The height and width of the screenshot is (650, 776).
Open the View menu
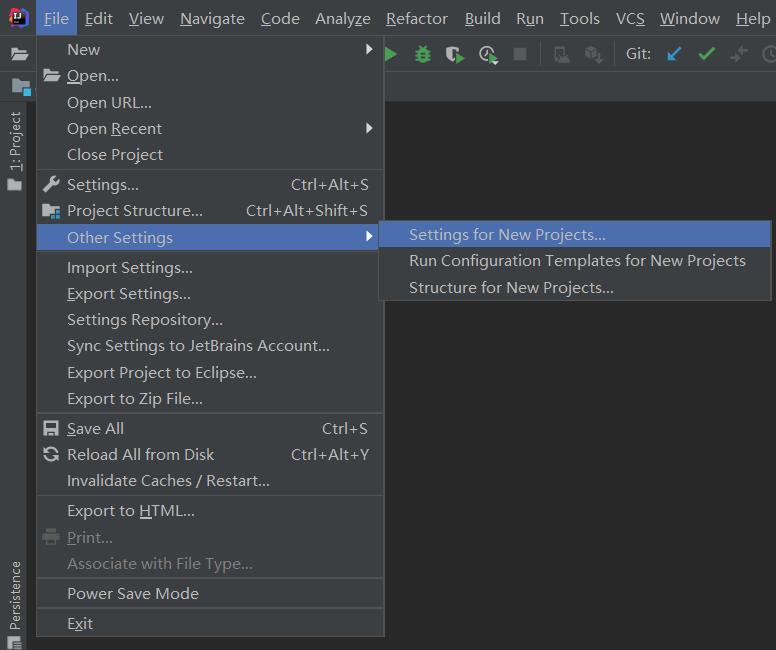point(146,18)
